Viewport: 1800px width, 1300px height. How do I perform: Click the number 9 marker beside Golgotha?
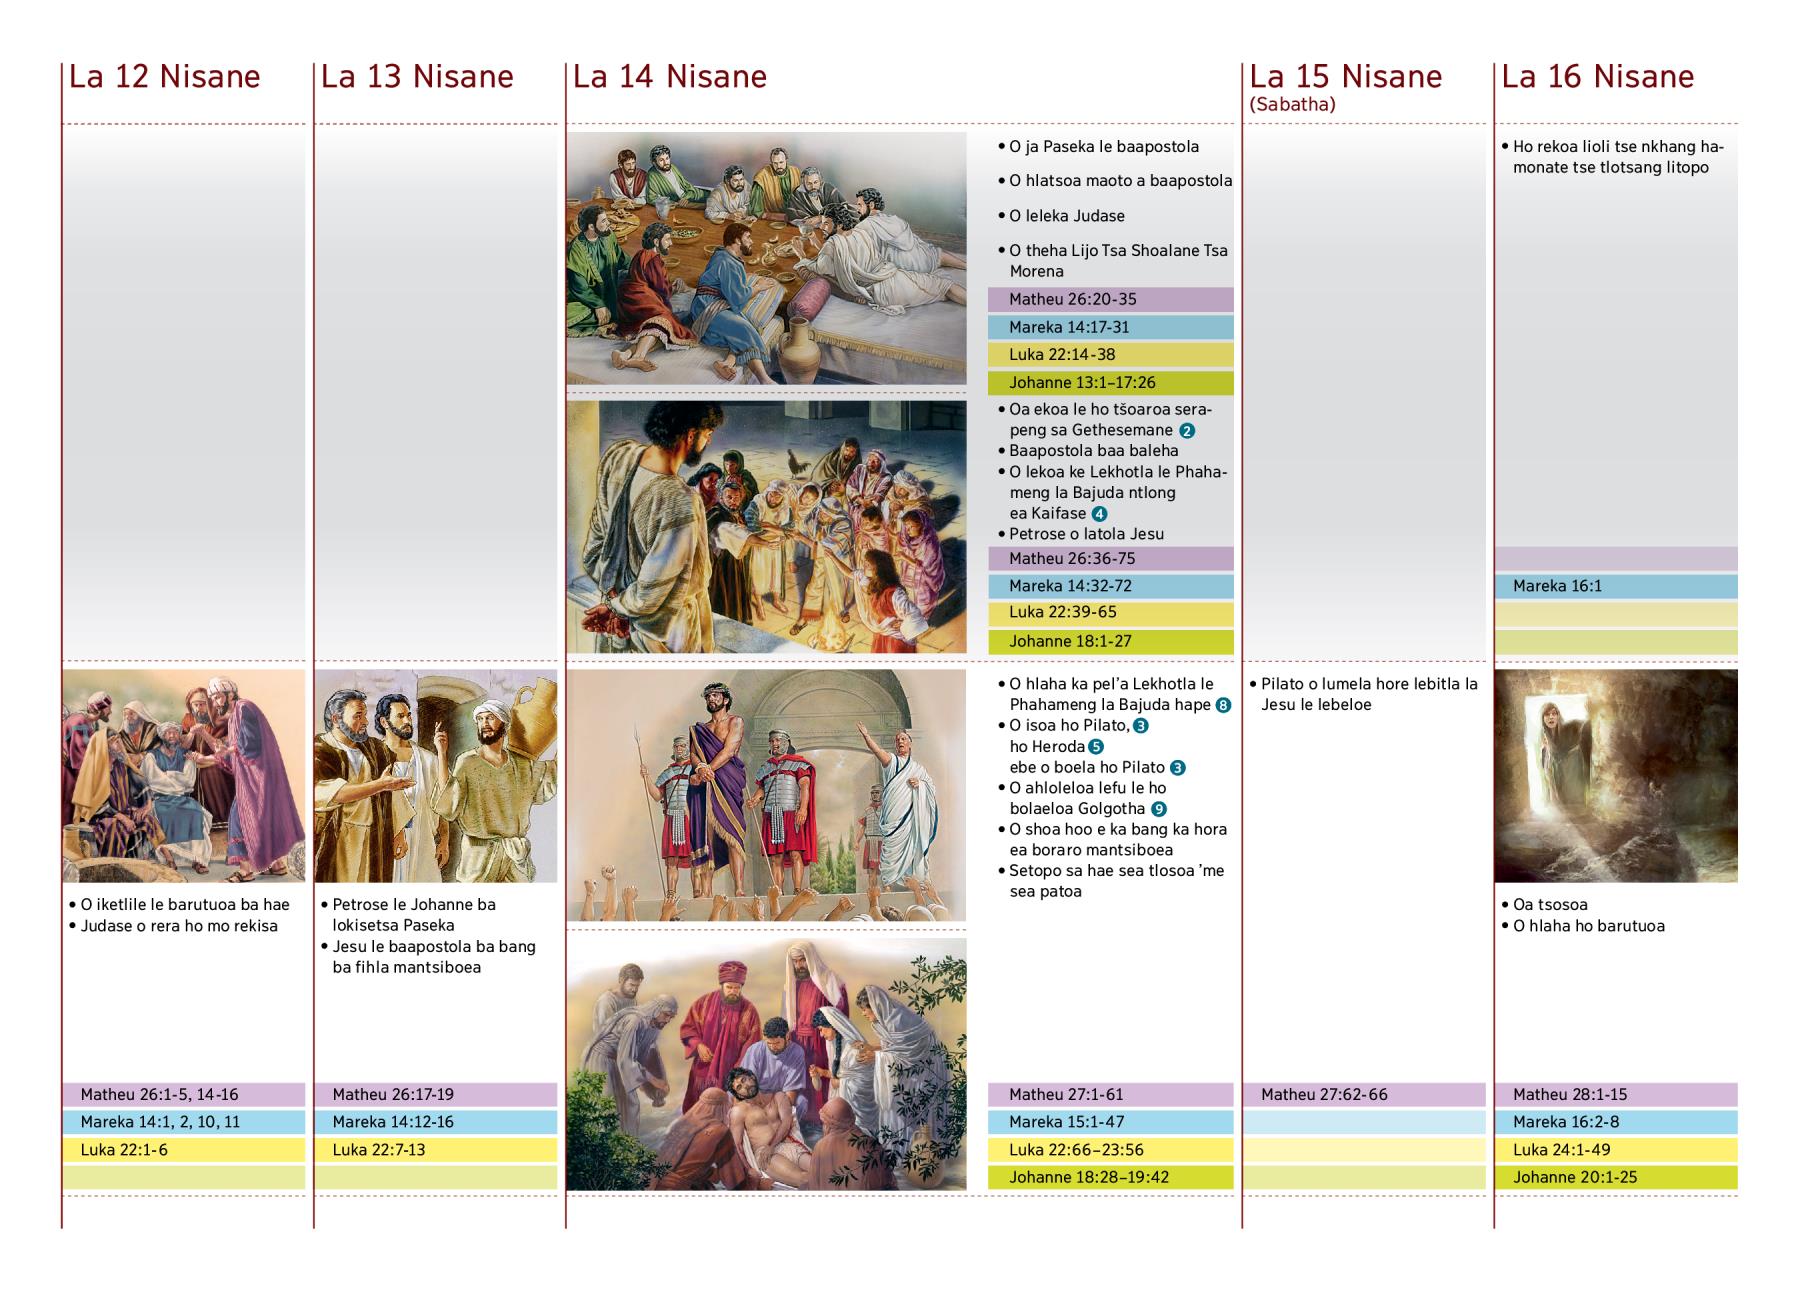pos(1159,809)
